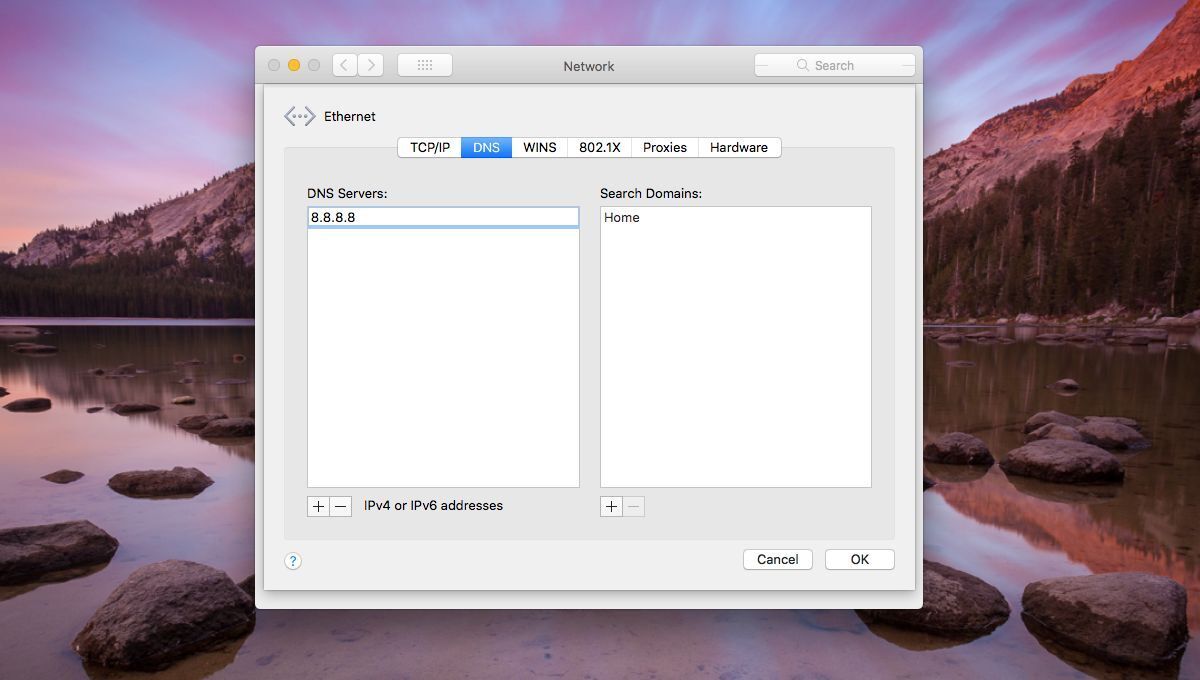Add a search domain with plus
The width and height of the screenshot is (1200, 680).
611,506
